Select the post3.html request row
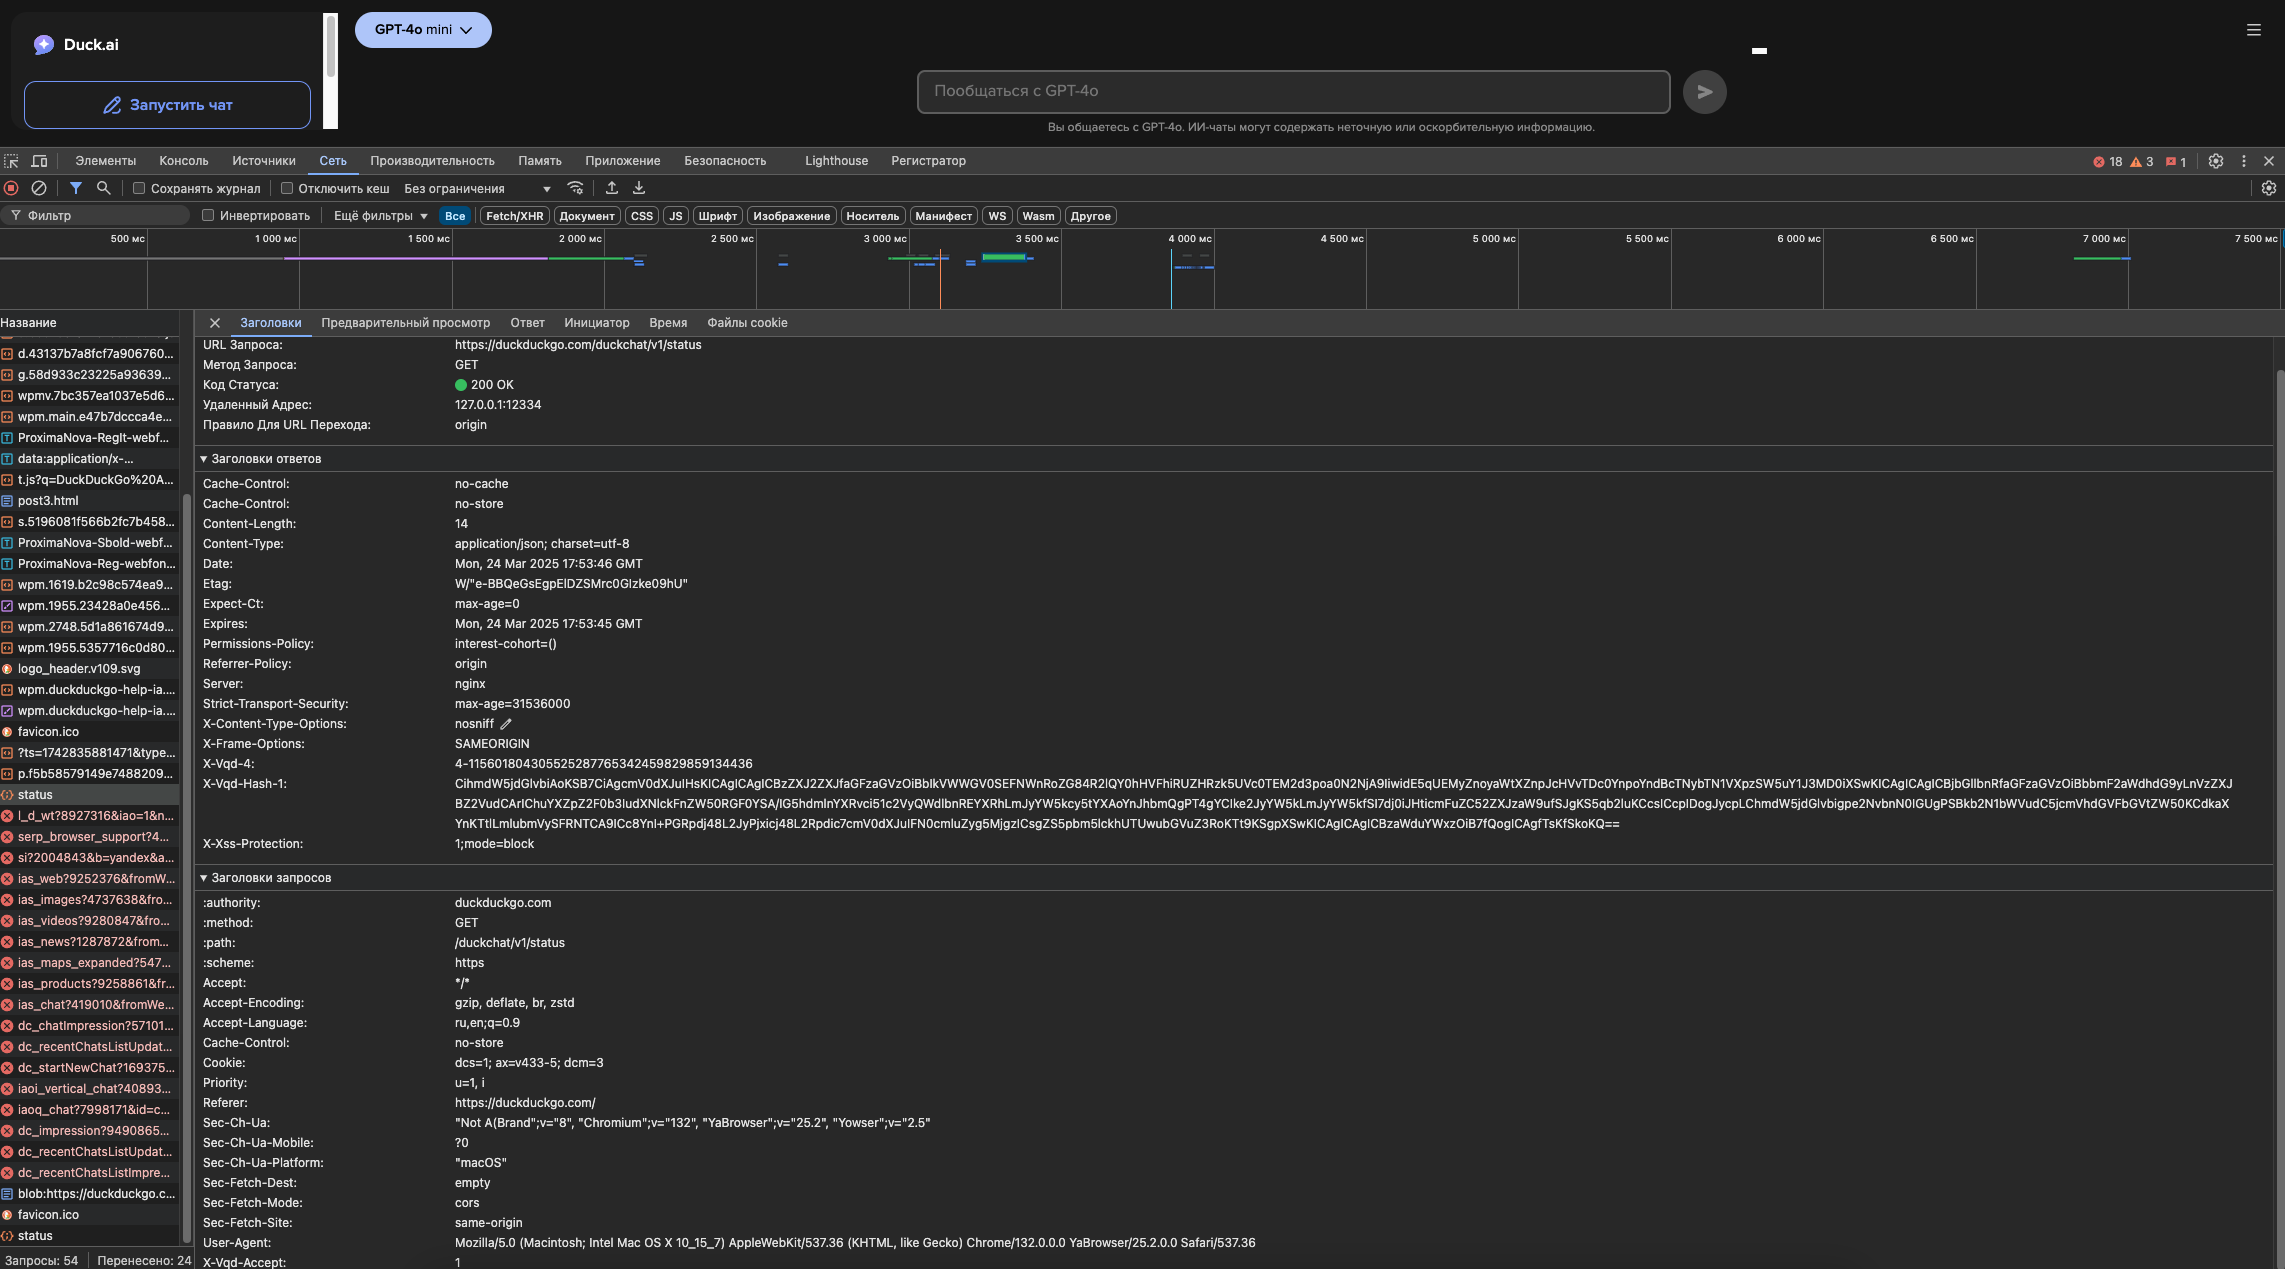The image size is (2285, 1269). [90, 501]
